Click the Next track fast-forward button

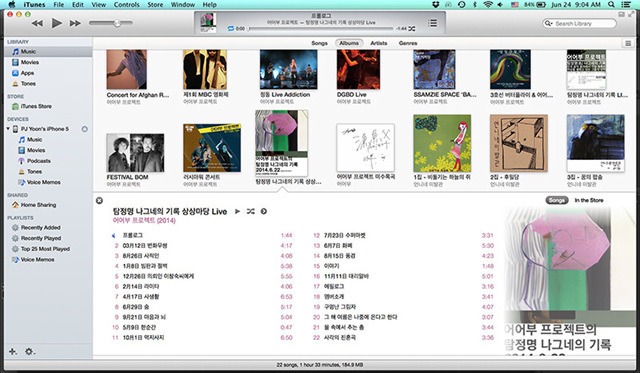(75, 23)
